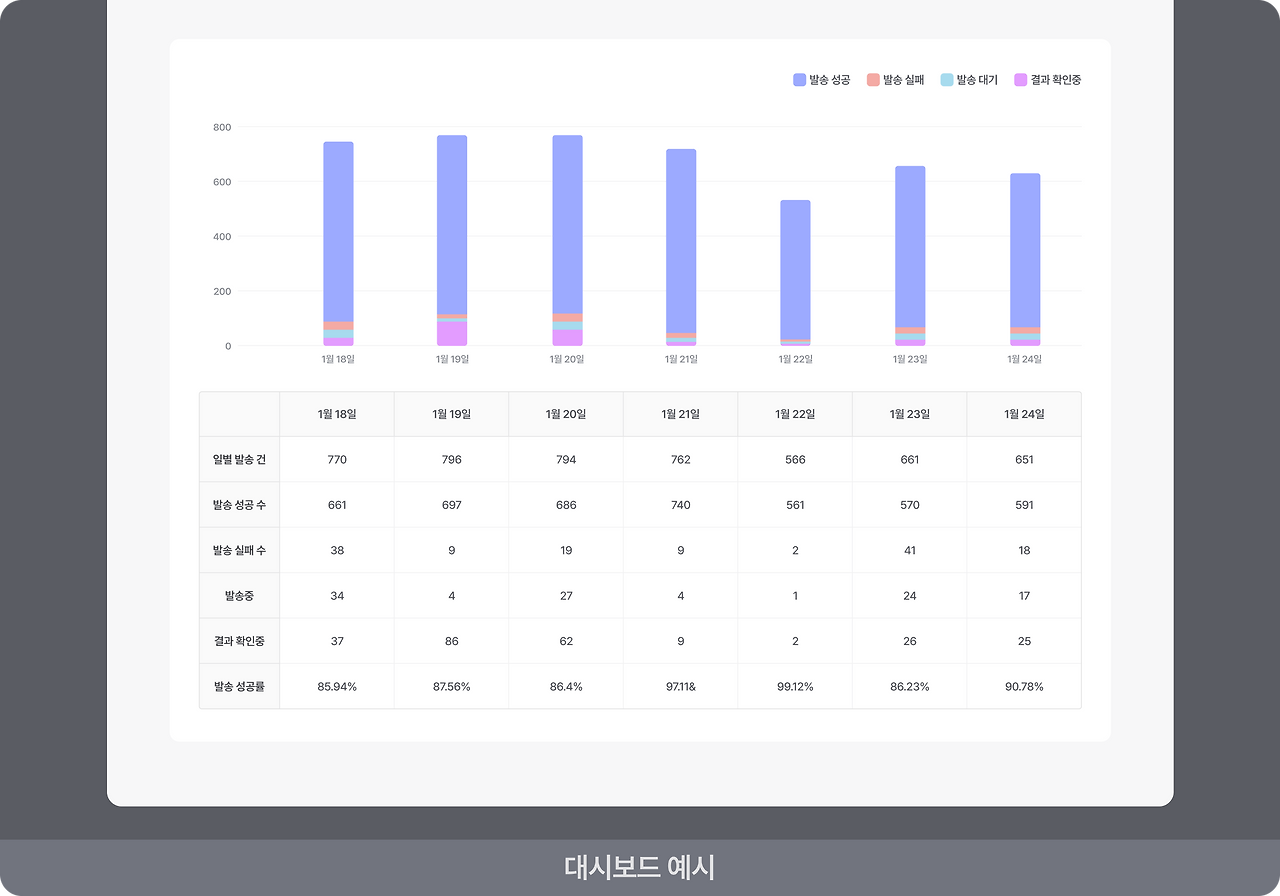Toggle the 발송 대기 legend entry
Image resolution: width=1280 pixels, height=896 pixels.
[x=972, y=80]
